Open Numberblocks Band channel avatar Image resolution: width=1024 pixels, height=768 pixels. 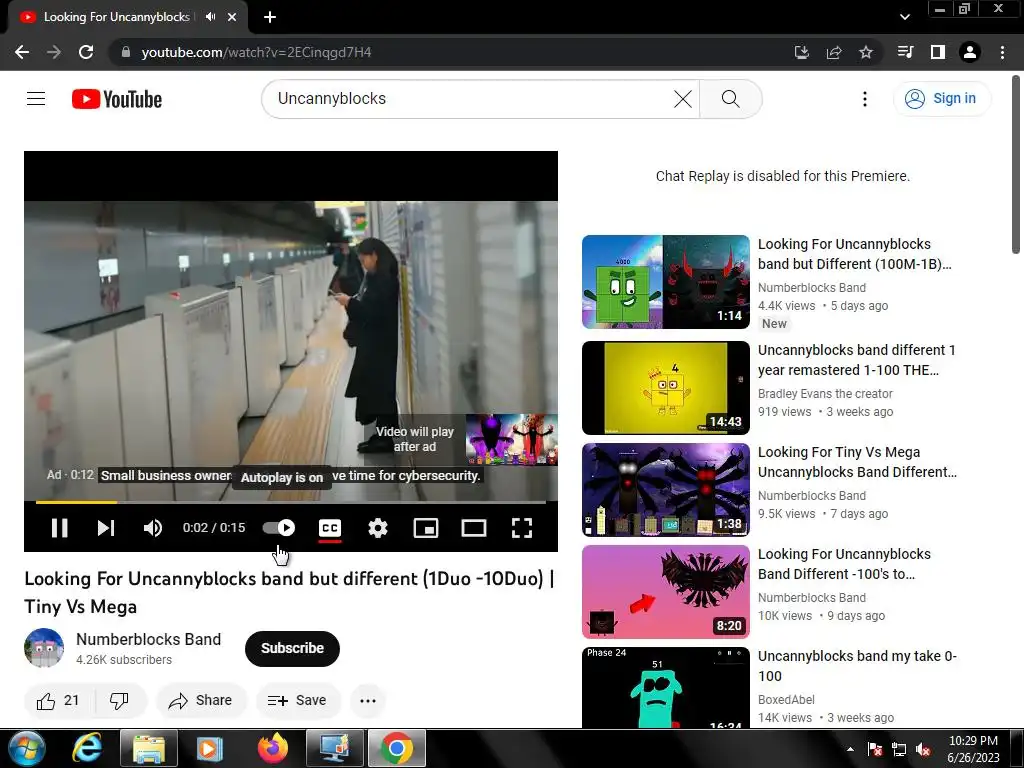(x=44, y=648)
